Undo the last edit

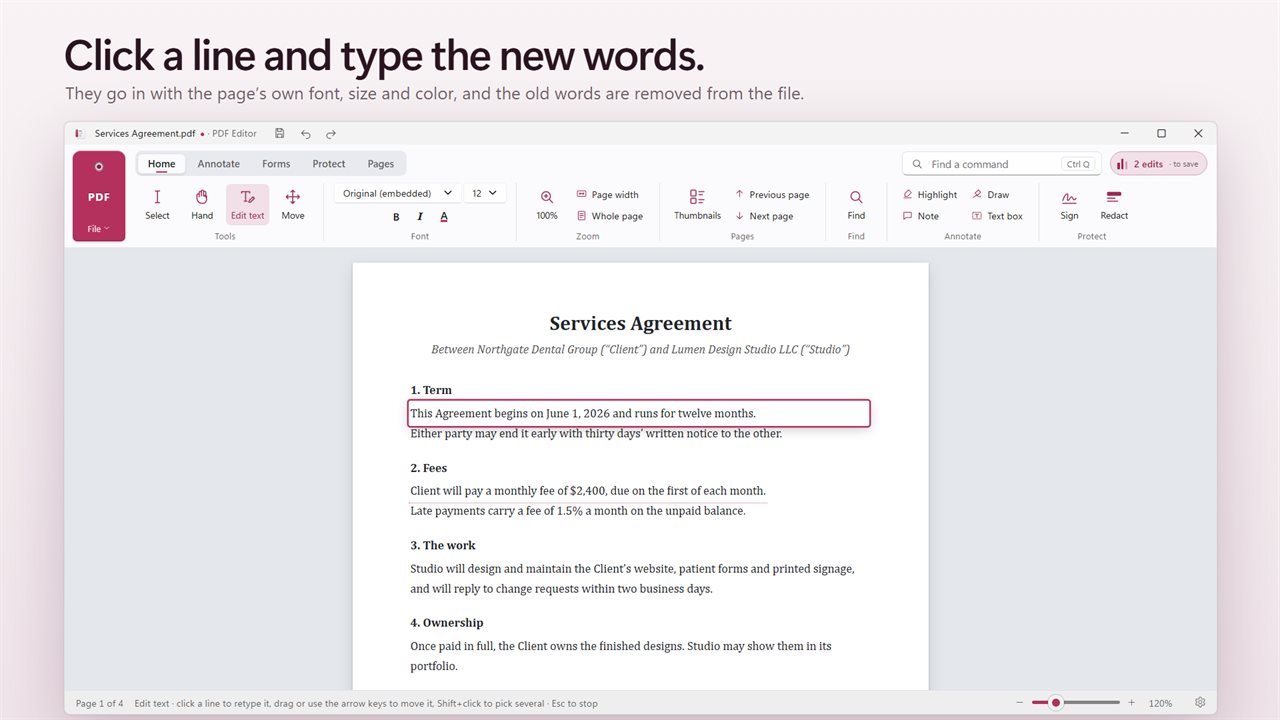pos(306,133)
